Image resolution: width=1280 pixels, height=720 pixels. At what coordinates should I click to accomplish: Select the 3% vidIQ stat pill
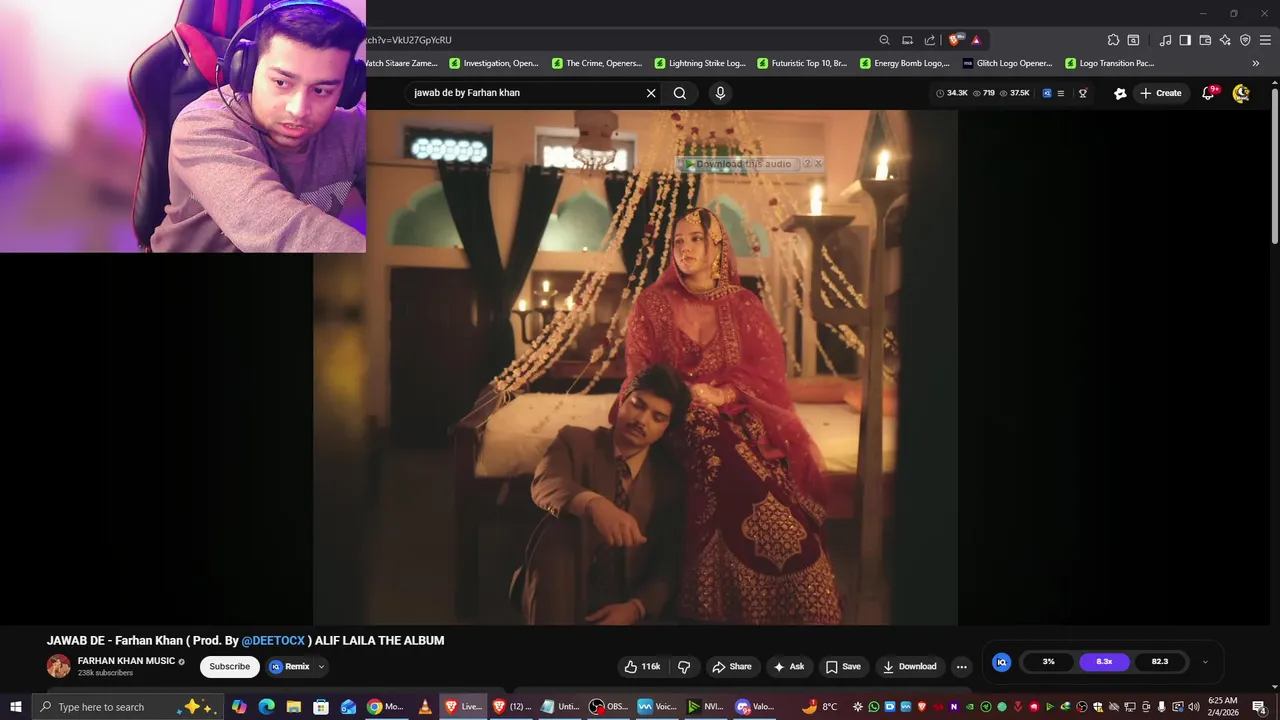1048,661
